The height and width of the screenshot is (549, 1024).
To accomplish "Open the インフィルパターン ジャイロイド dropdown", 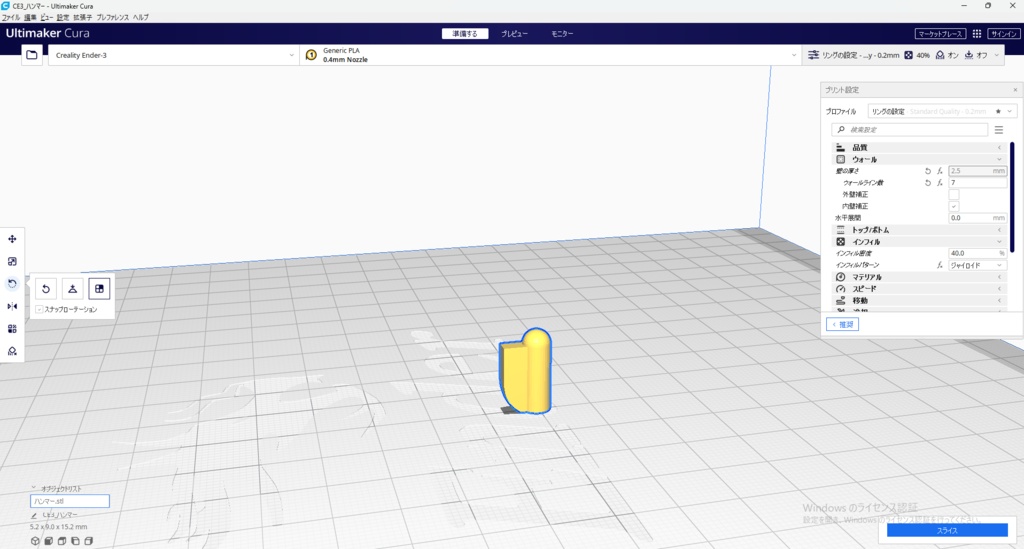I will coord(977,265).
